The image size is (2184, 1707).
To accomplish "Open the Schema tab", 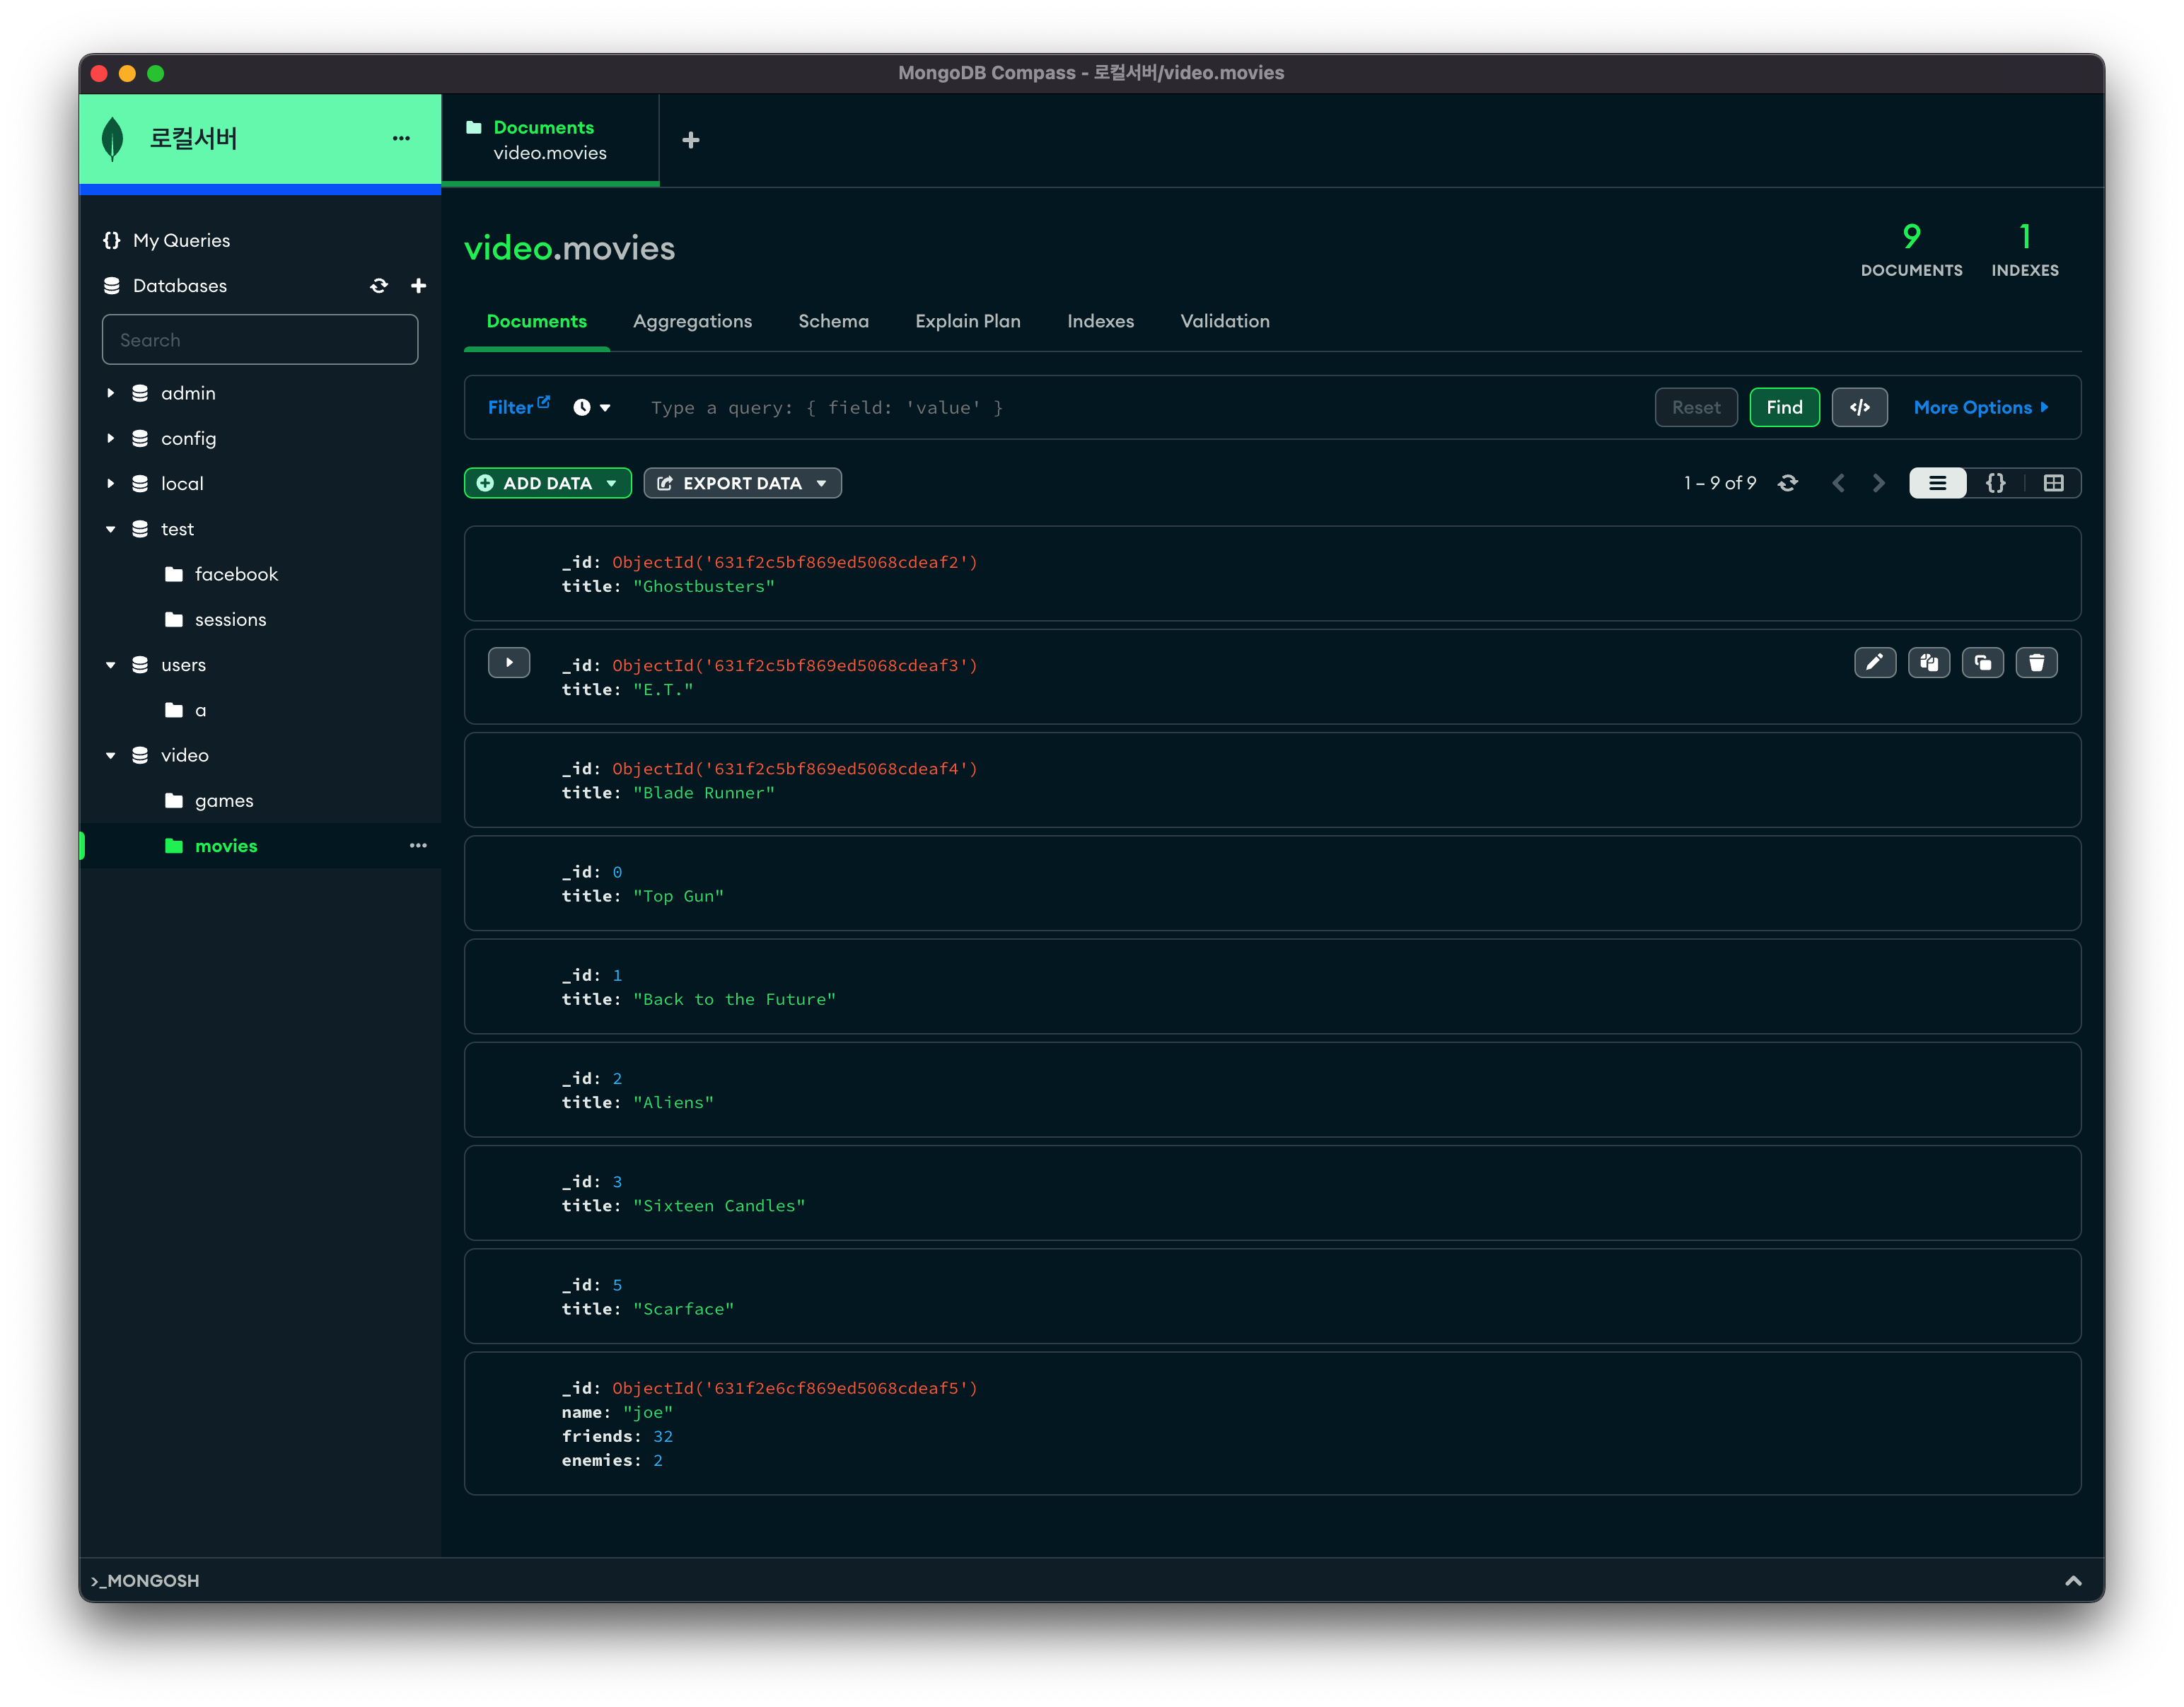I will click(833, 321).
